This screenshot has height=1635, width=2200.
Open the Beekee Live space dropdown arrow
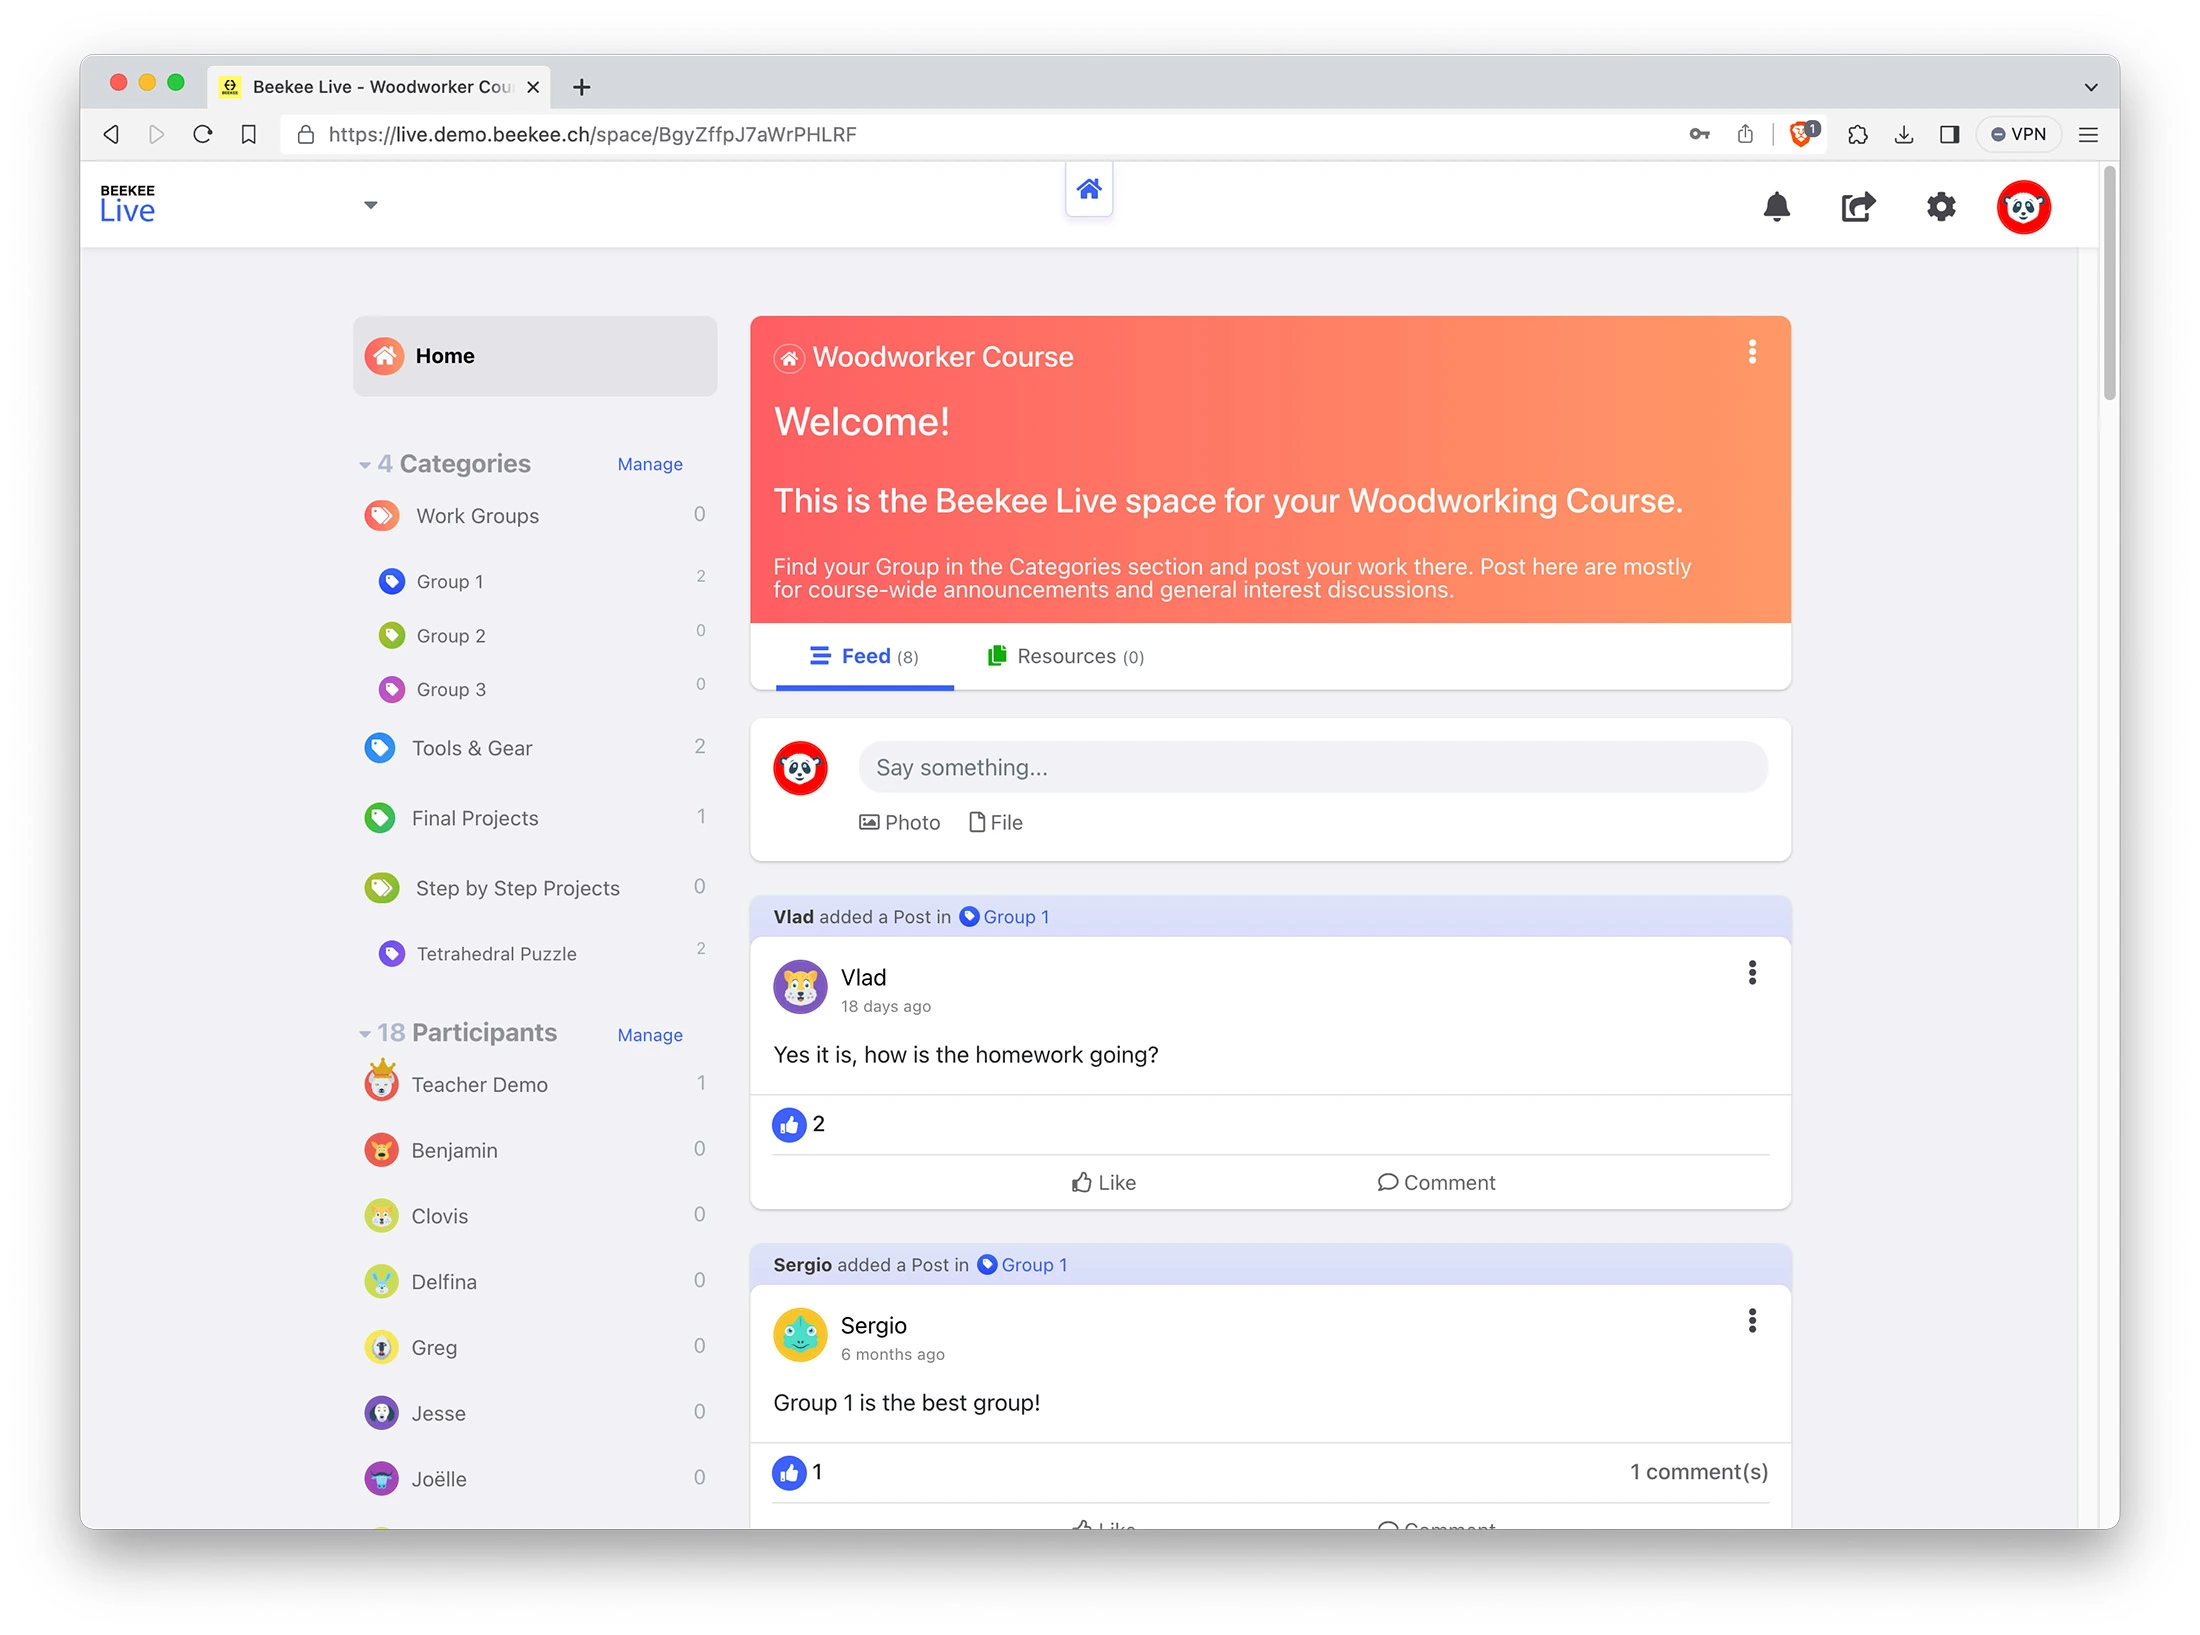click(370, 204)
